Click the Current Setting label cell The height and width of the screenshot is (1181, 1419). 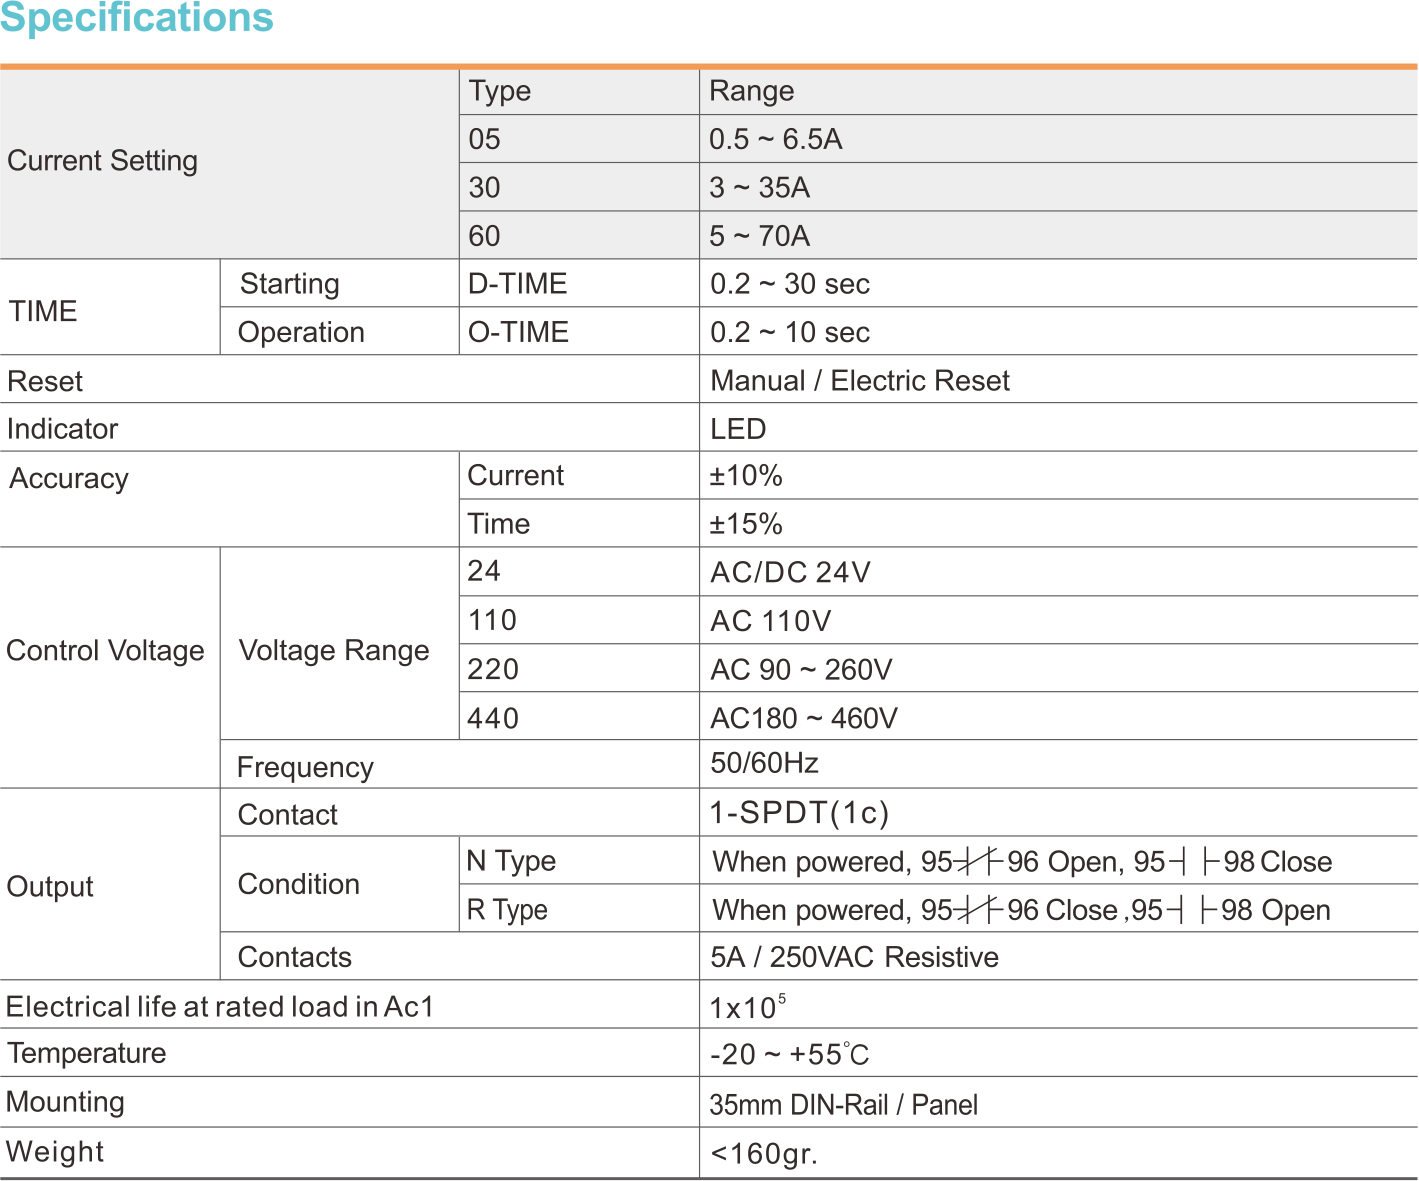102,161
